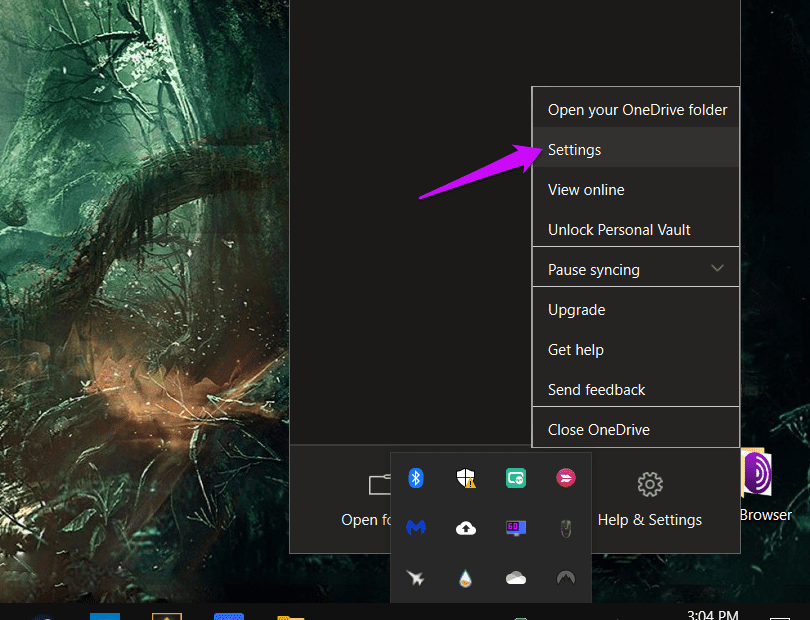Choose Settings from the OneDrive menu
The width and height of the screenshot is (810, 620).
(636, 149)
